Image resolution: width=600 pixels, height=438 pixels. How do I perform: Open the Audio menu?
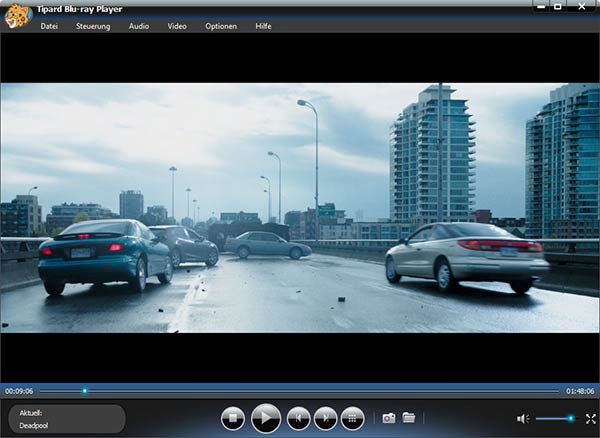pos(139,26)
